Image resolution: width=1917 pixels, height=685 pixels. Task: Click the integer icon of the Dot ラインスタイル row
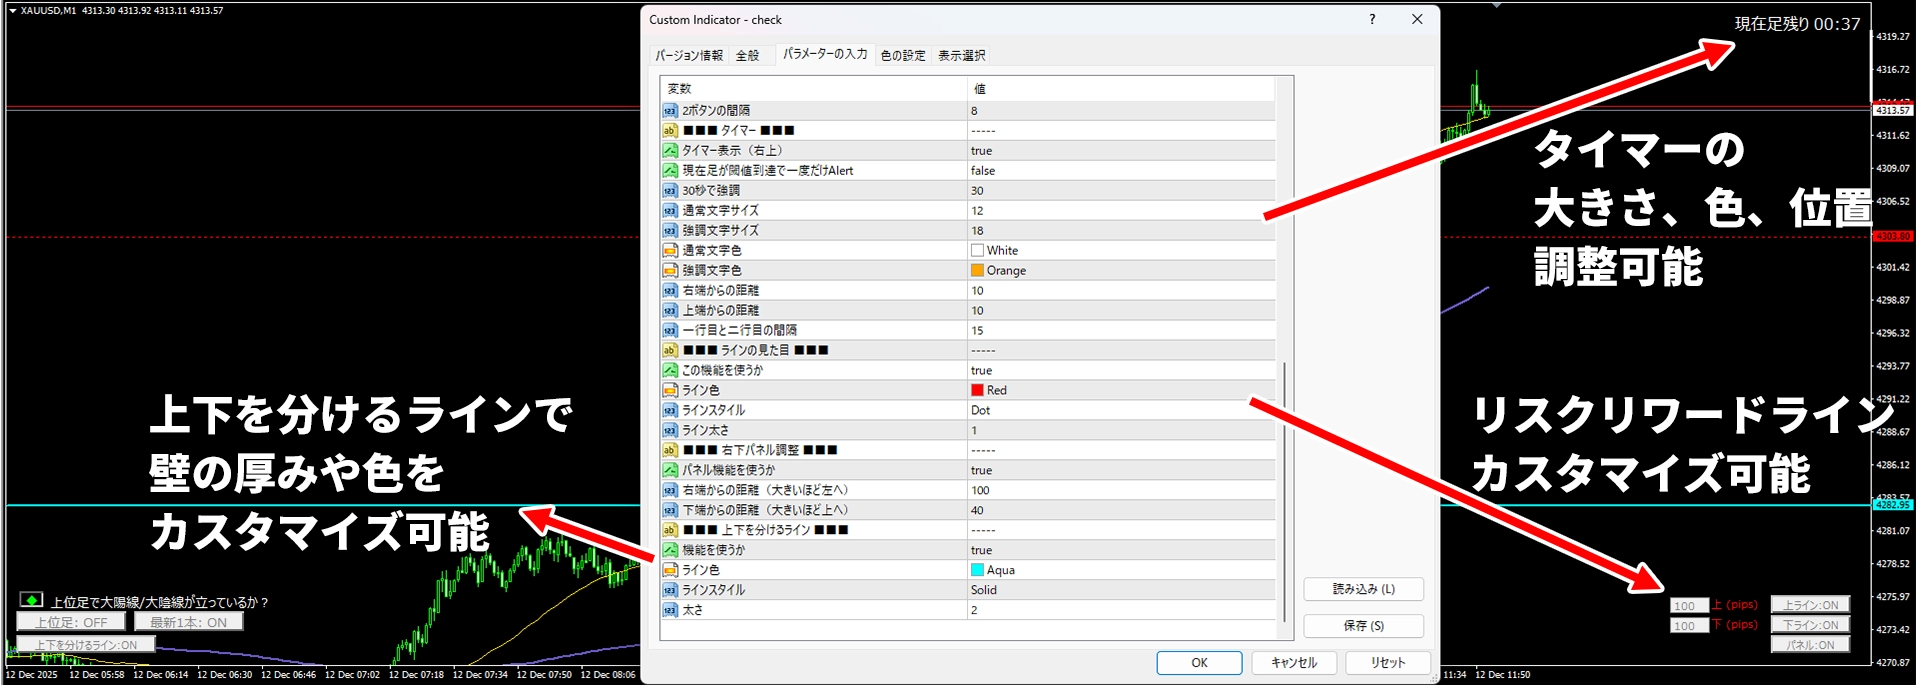point(670,410)
